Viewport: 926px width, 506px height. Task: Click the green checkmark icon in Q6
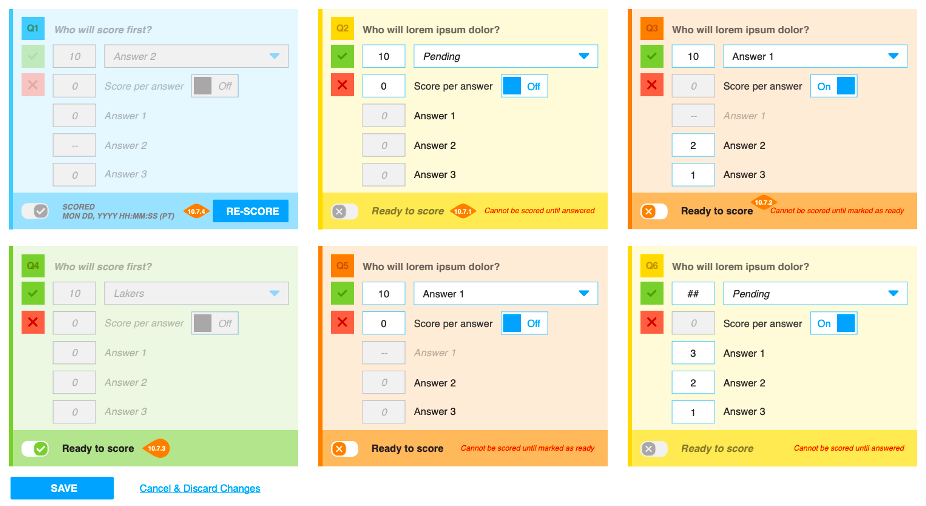(652, 294)
